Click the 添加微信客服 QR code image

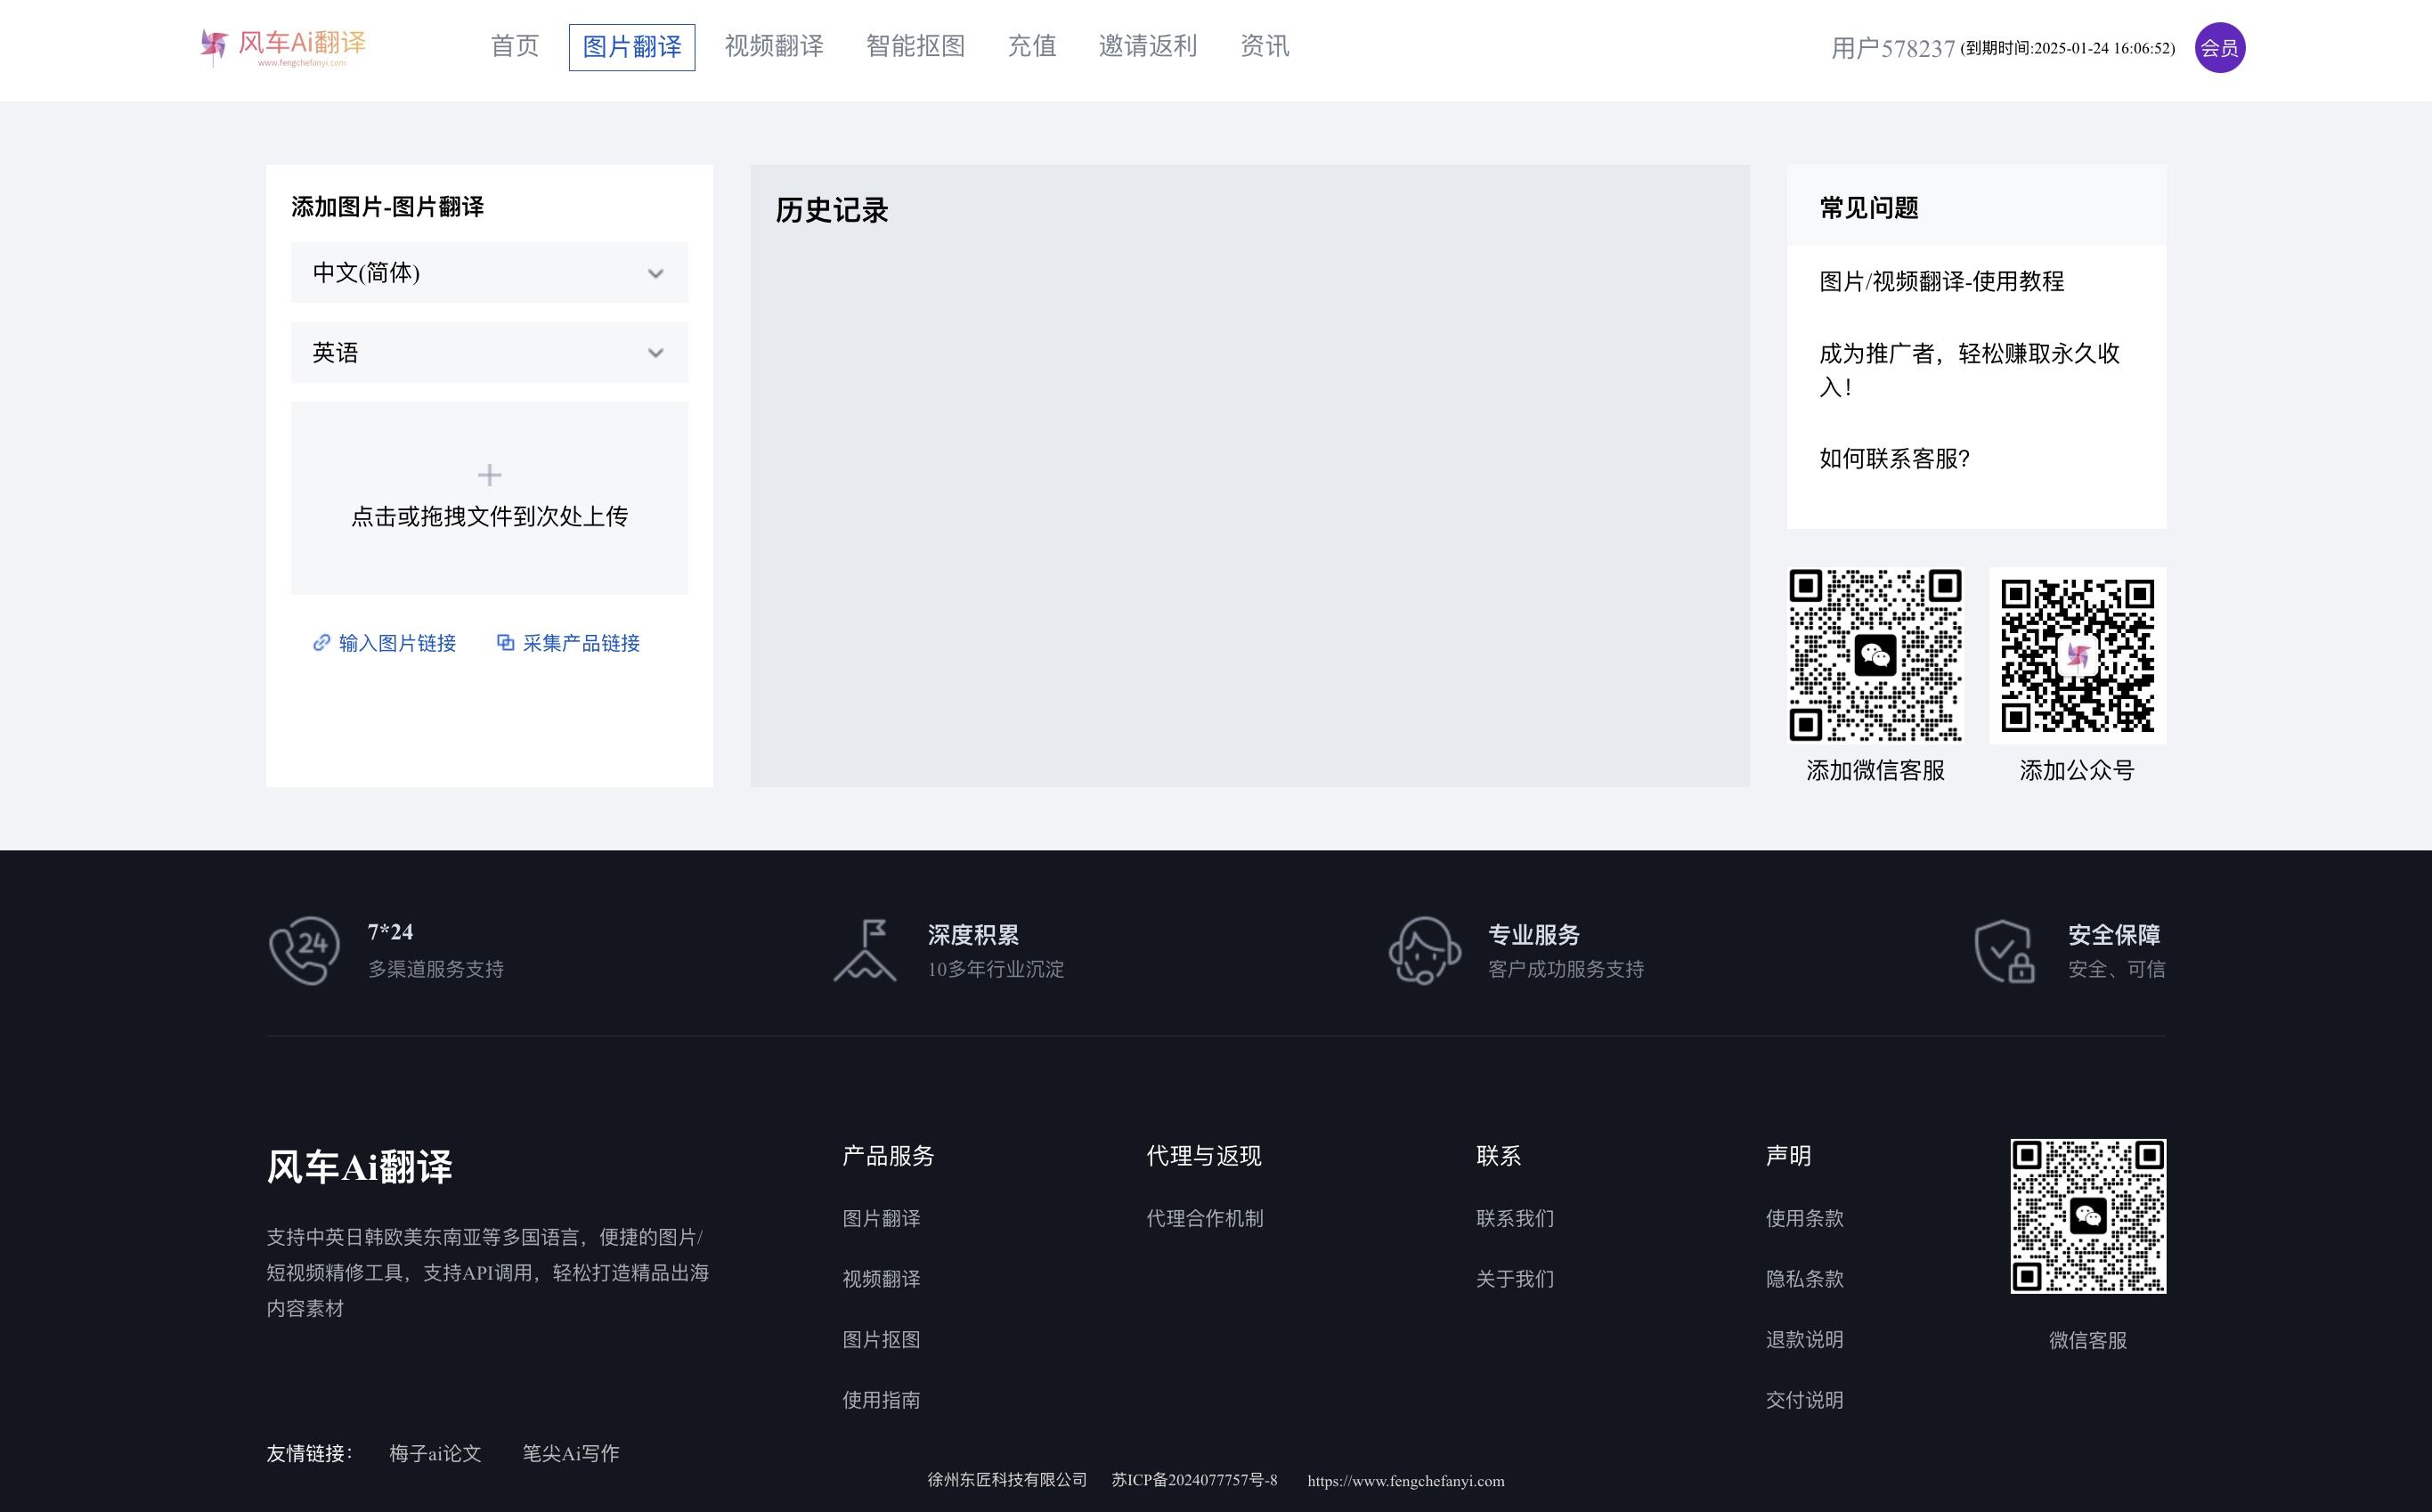pyautogui.click(x=1875, y=656)
